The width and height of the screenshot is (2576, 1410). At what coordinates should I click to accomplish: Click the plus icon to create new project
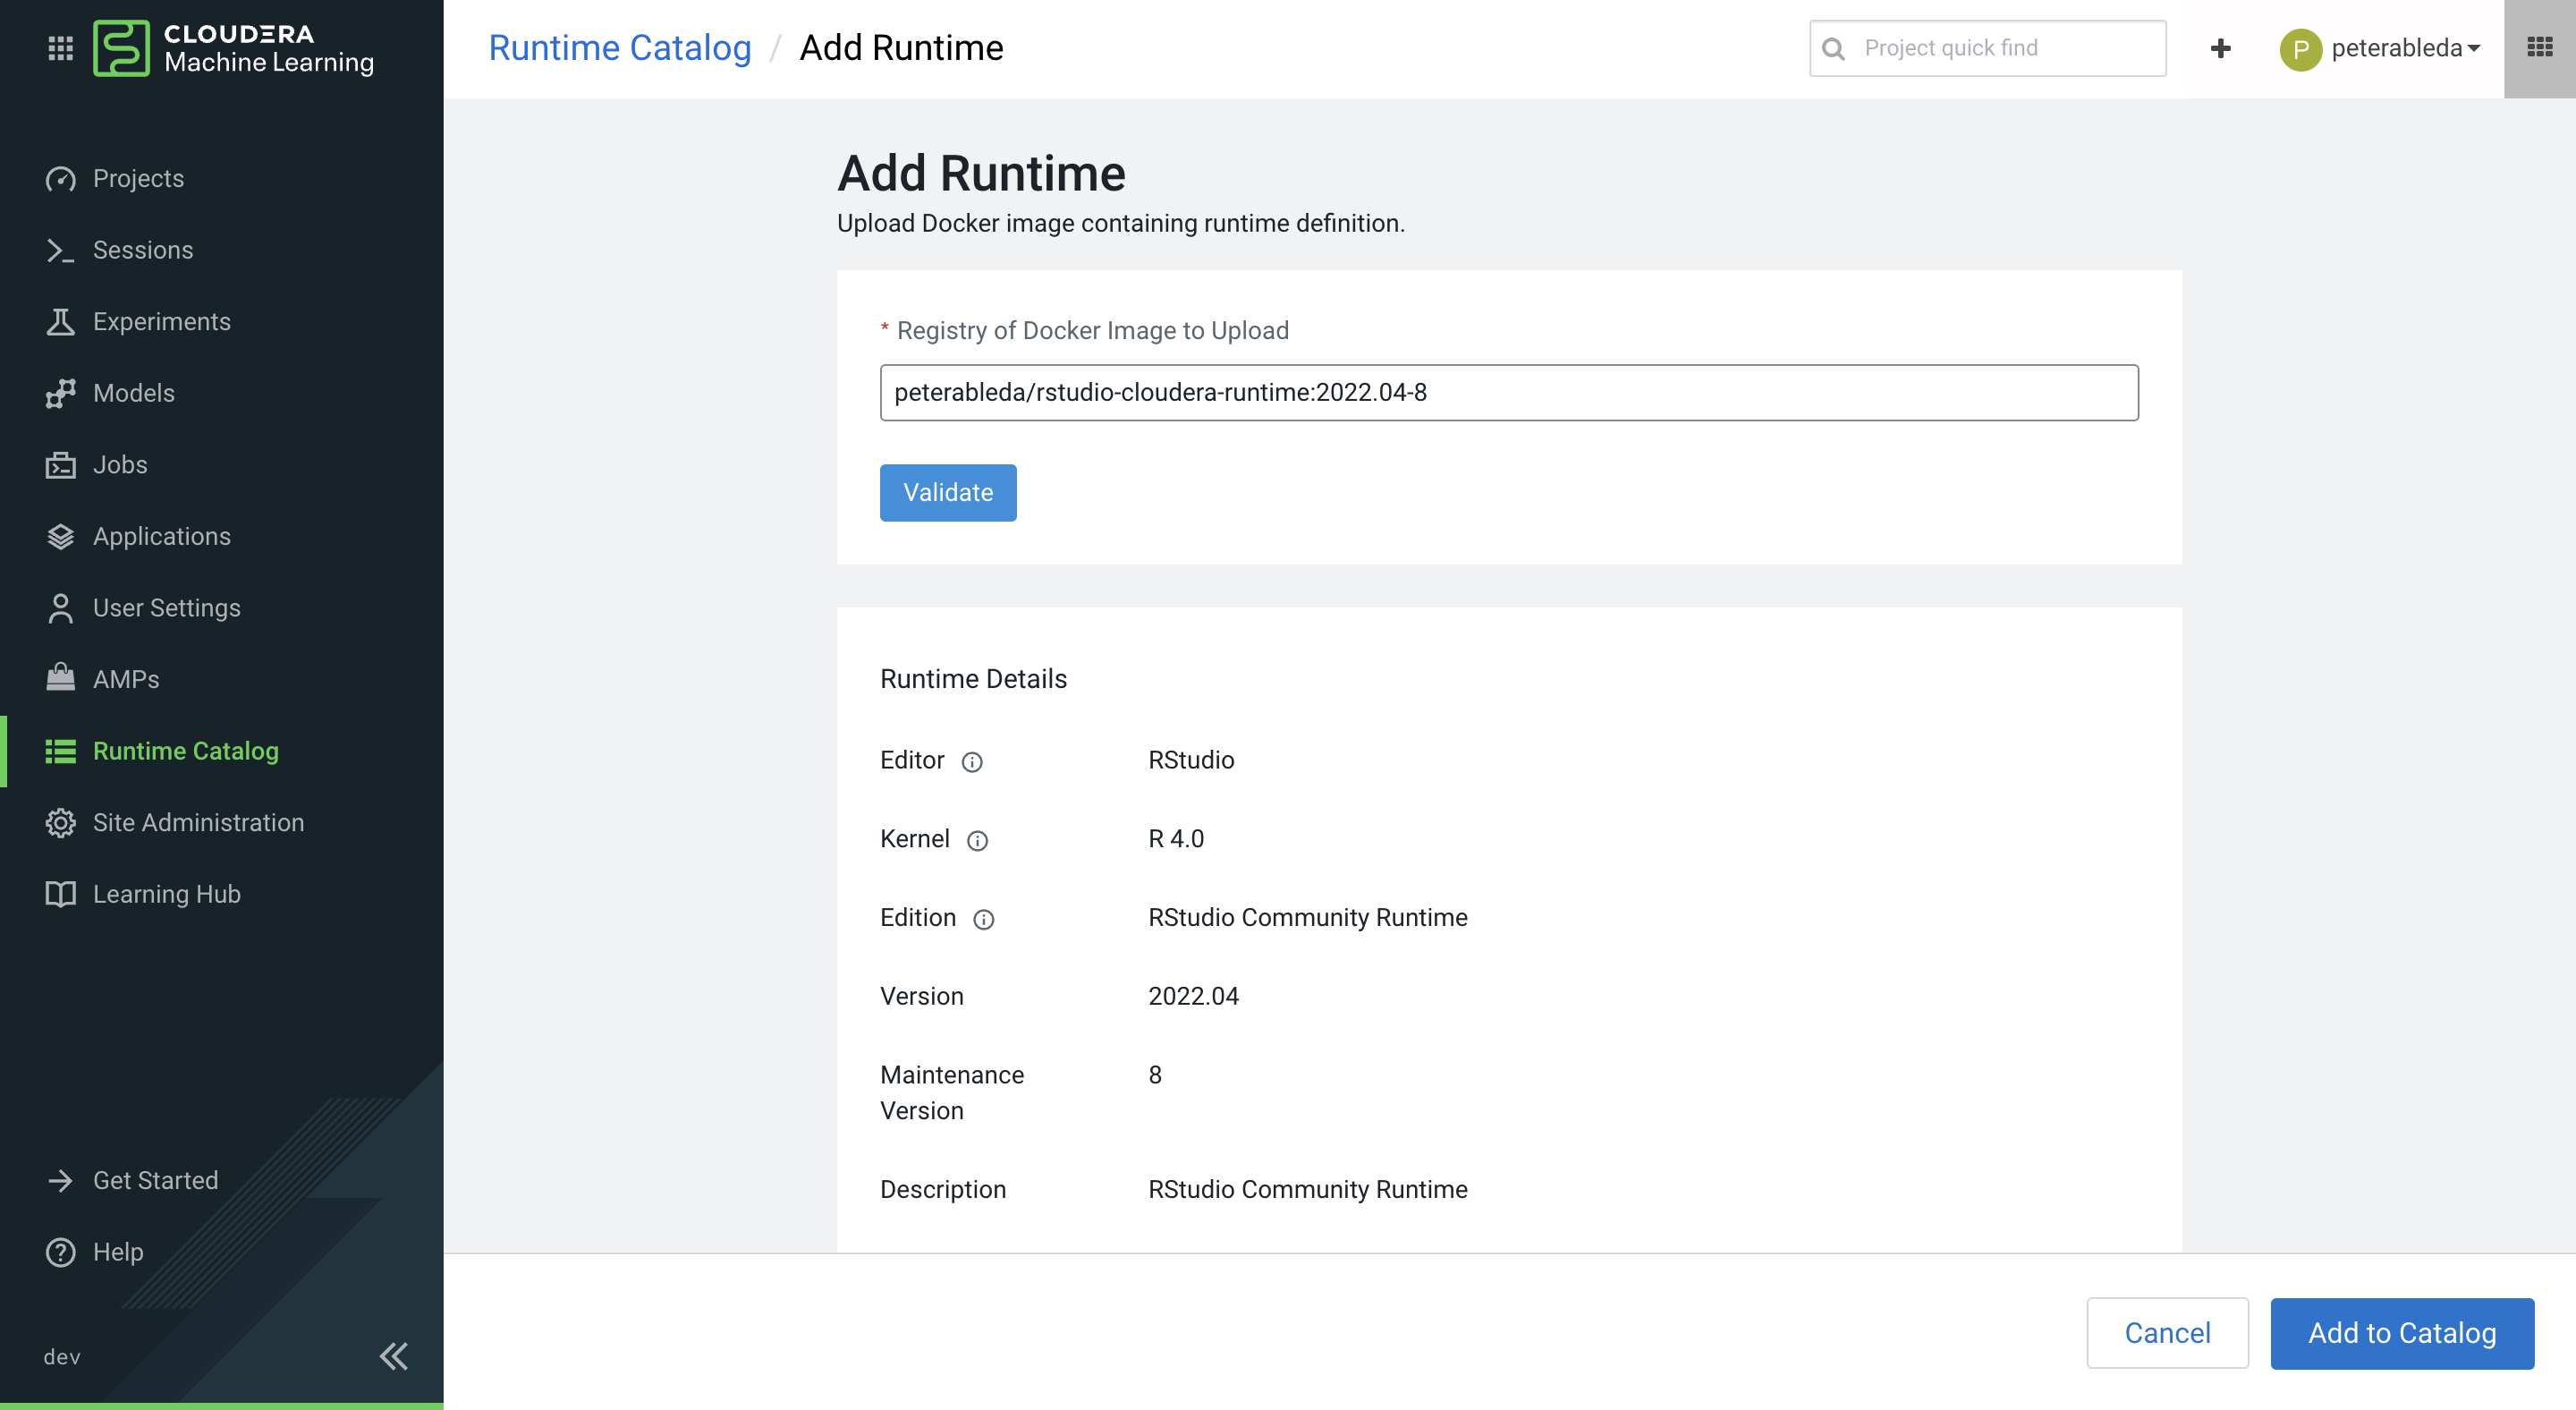[2220, 47]
